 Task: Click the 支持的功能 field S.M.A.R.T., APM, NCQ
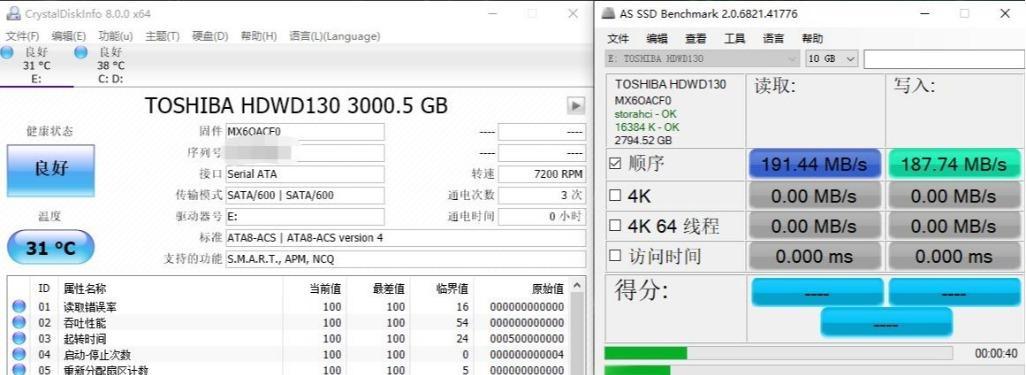click(405, 259)
